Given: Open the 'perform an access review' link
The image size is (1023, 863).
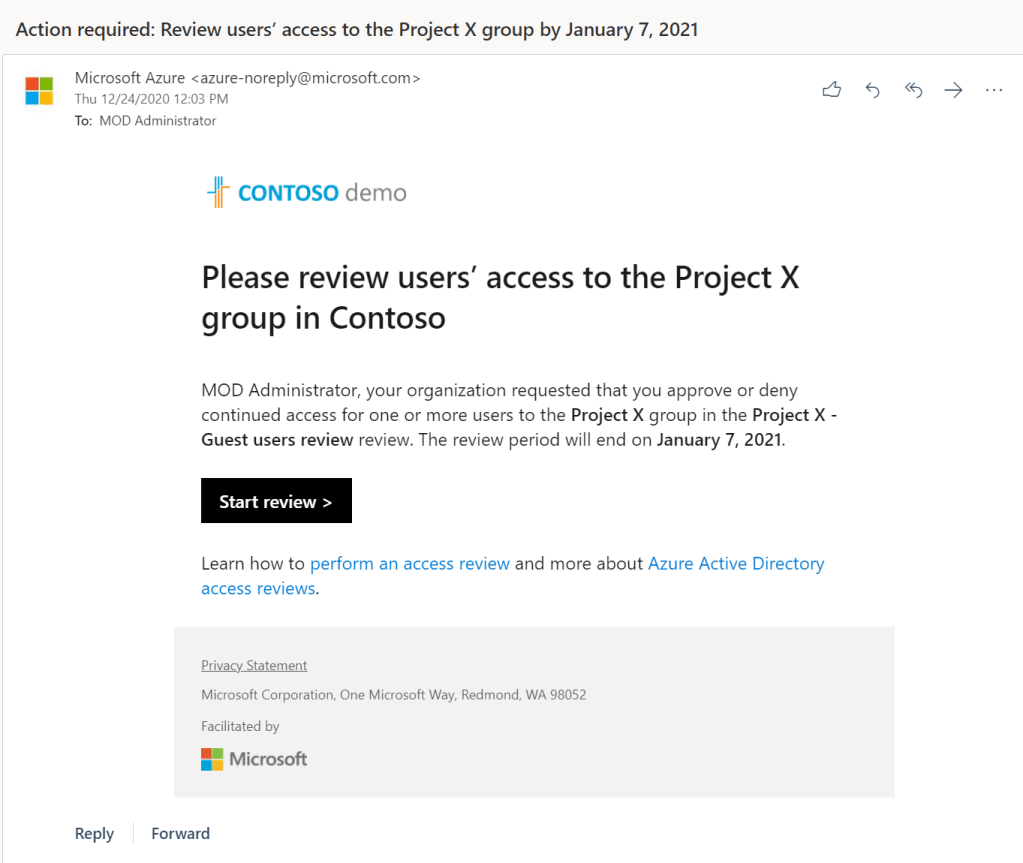Looking at the screenshot, I should (x=410, y=563).
